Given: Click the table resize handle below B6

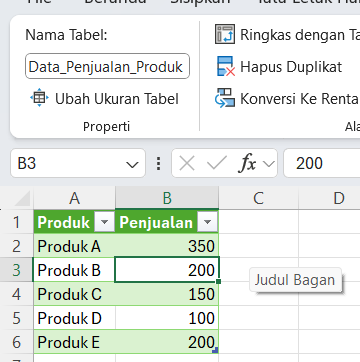Looking at the screenshot, I should 216,350.
